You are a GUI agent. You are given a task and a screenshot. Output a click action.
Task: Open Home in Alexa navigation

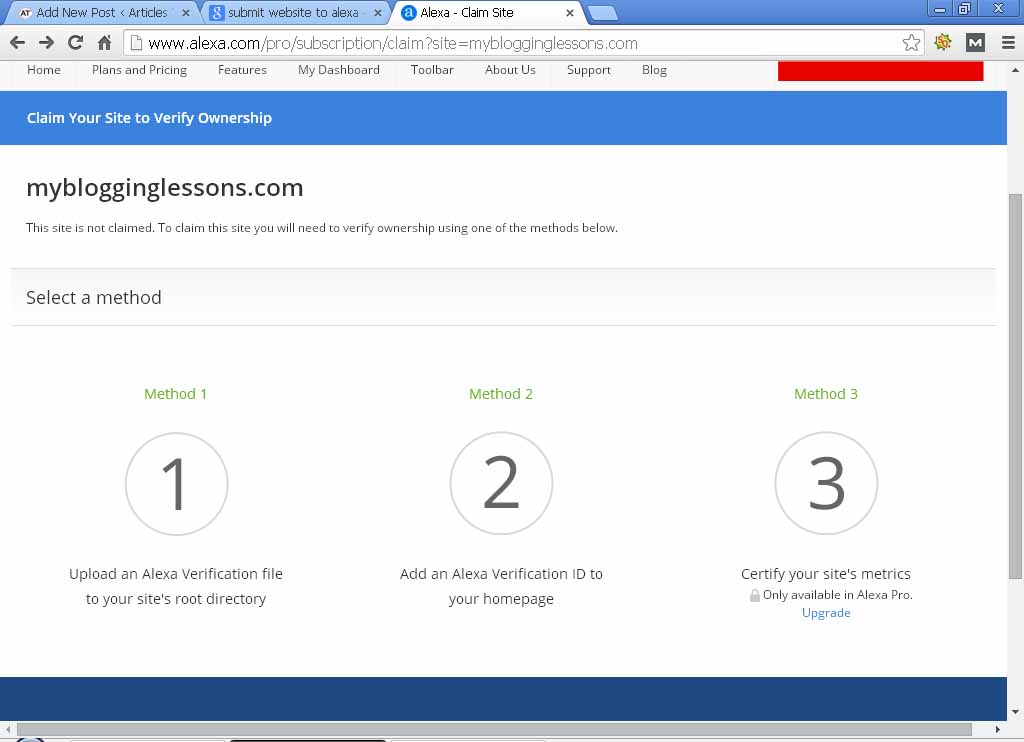click(44, 70)
